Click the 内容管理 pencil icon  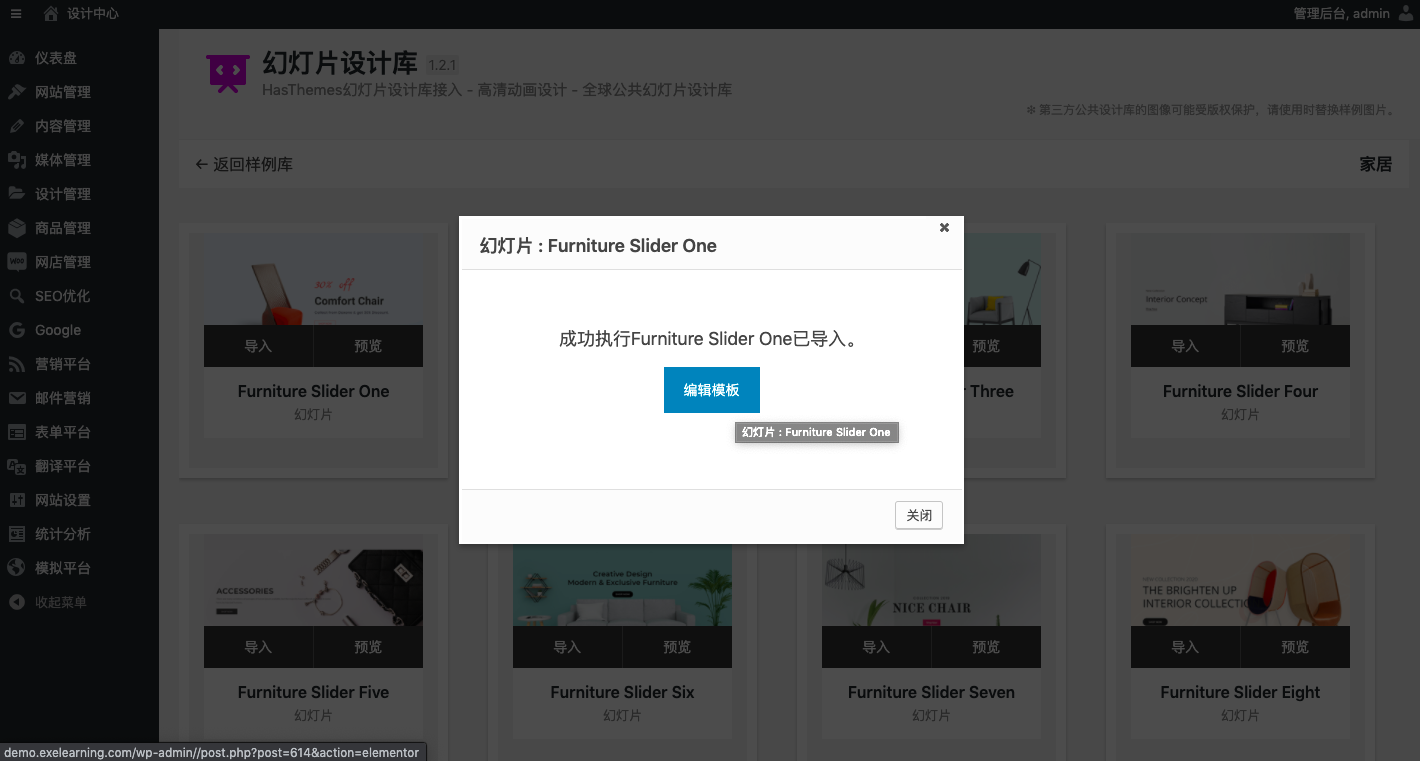coord(17,126)
